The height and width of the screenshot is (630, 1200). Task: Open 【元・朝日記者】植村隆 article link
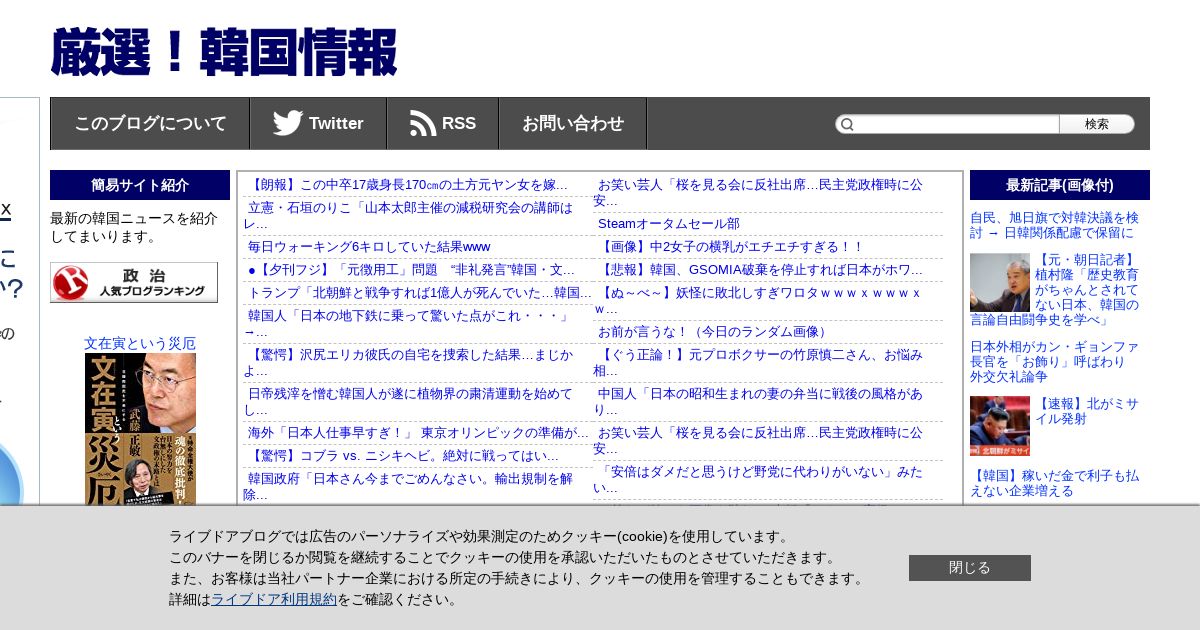pos(1086,290)
